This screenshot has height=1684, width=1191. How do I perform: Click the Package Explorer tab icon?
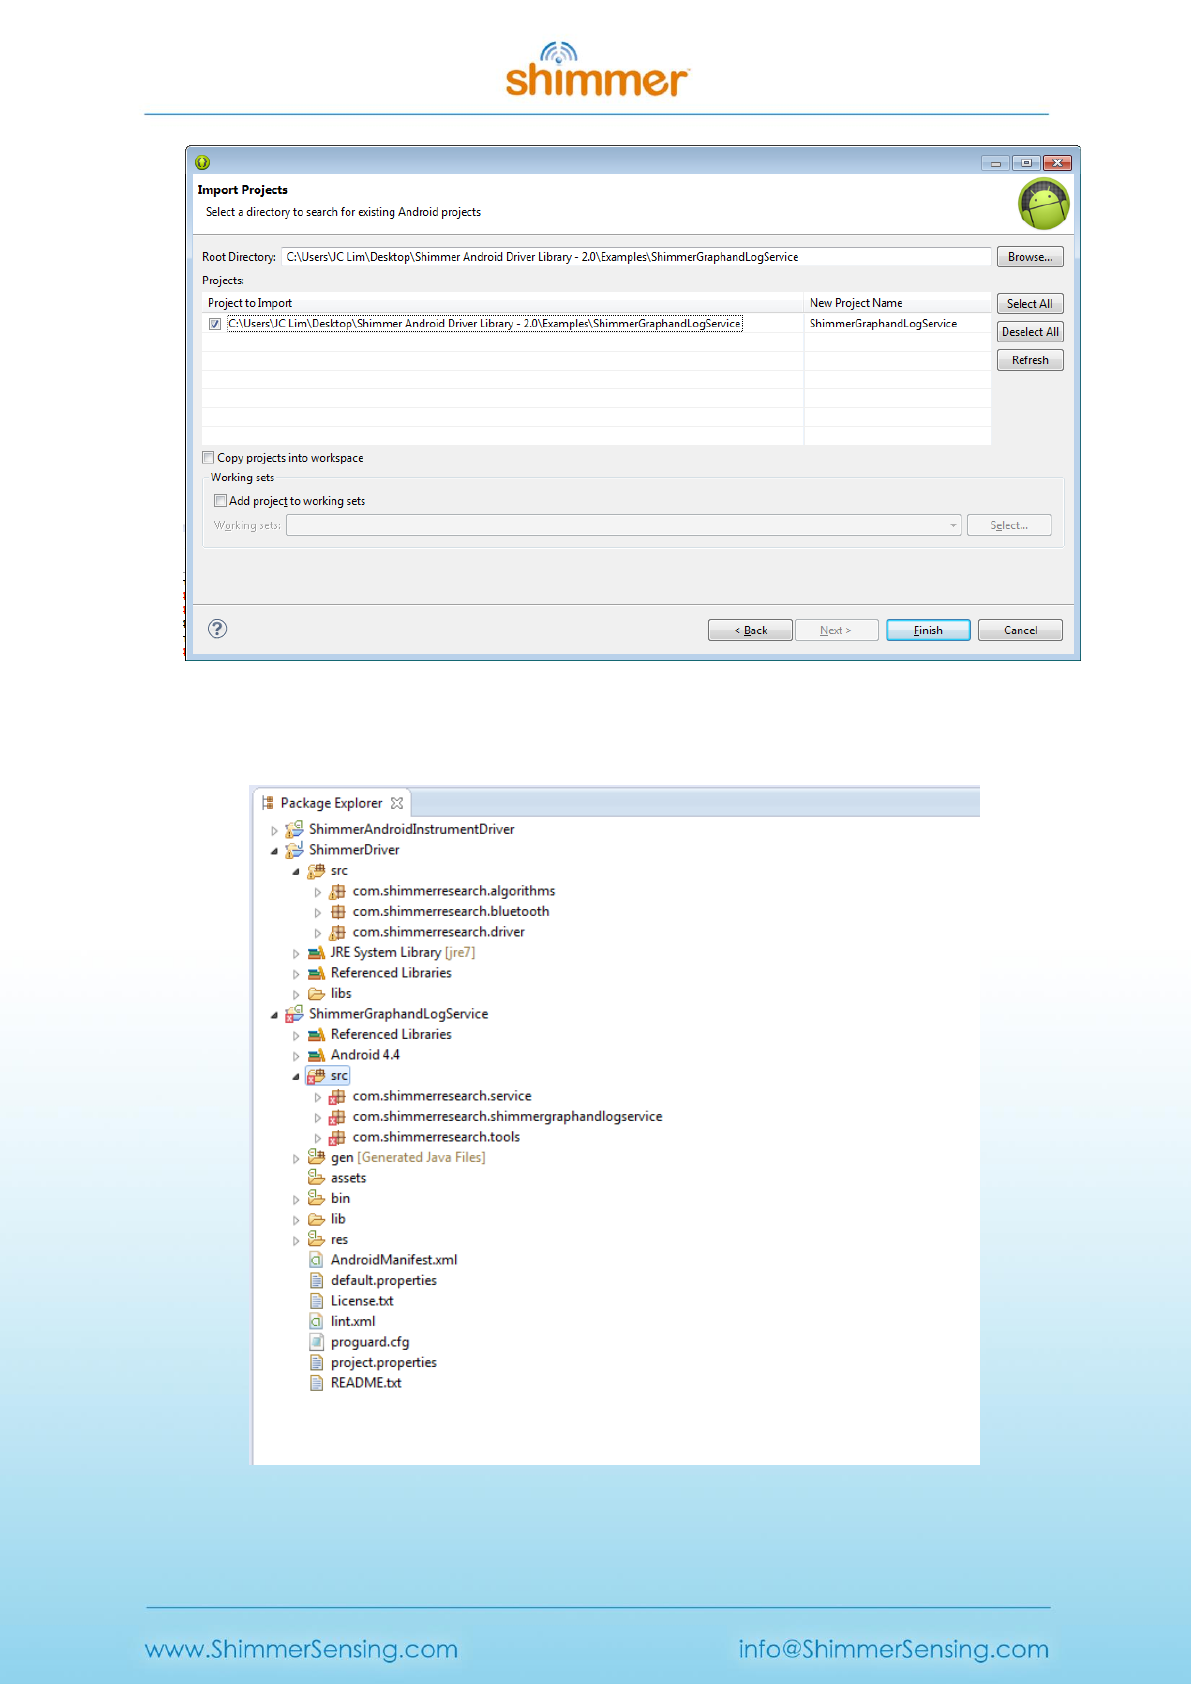pyautogui.click(x=267, y=803)
